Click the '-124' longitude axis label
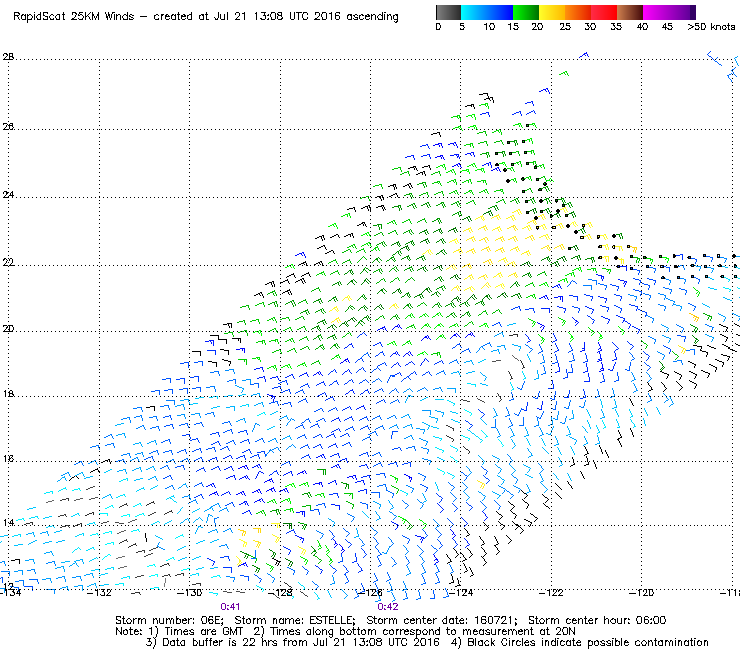This screenshot has height=650, width=740. [x=461, y=592]
